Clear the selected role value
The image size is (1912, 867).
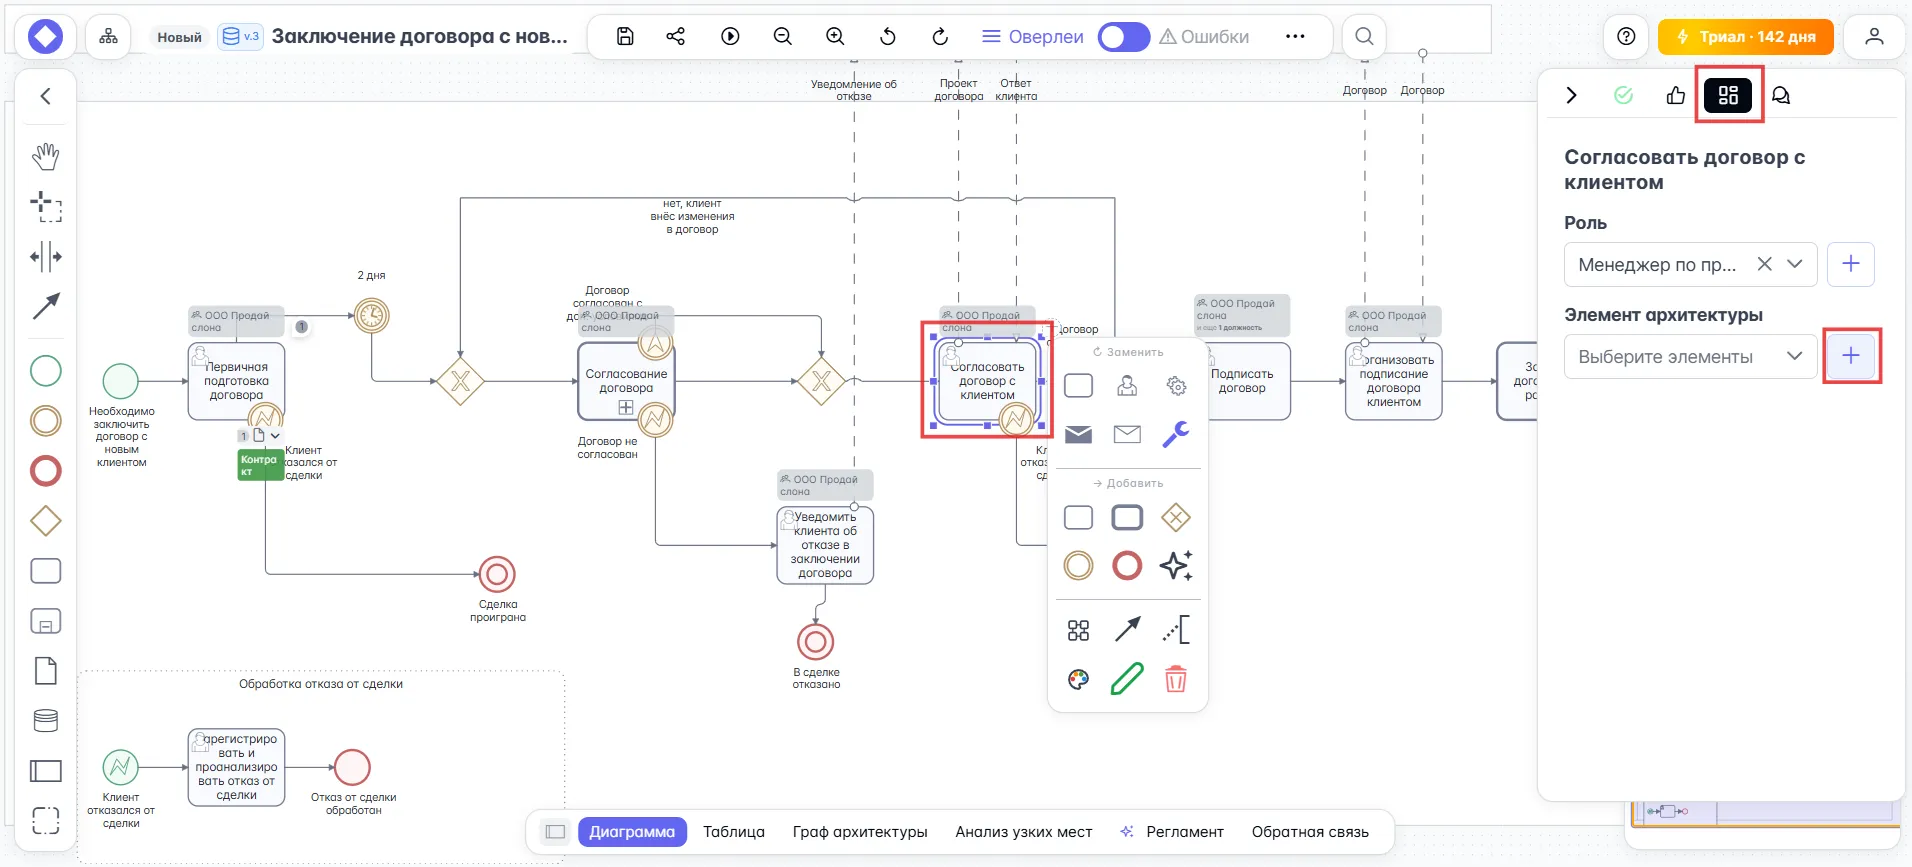point(1764,265)
